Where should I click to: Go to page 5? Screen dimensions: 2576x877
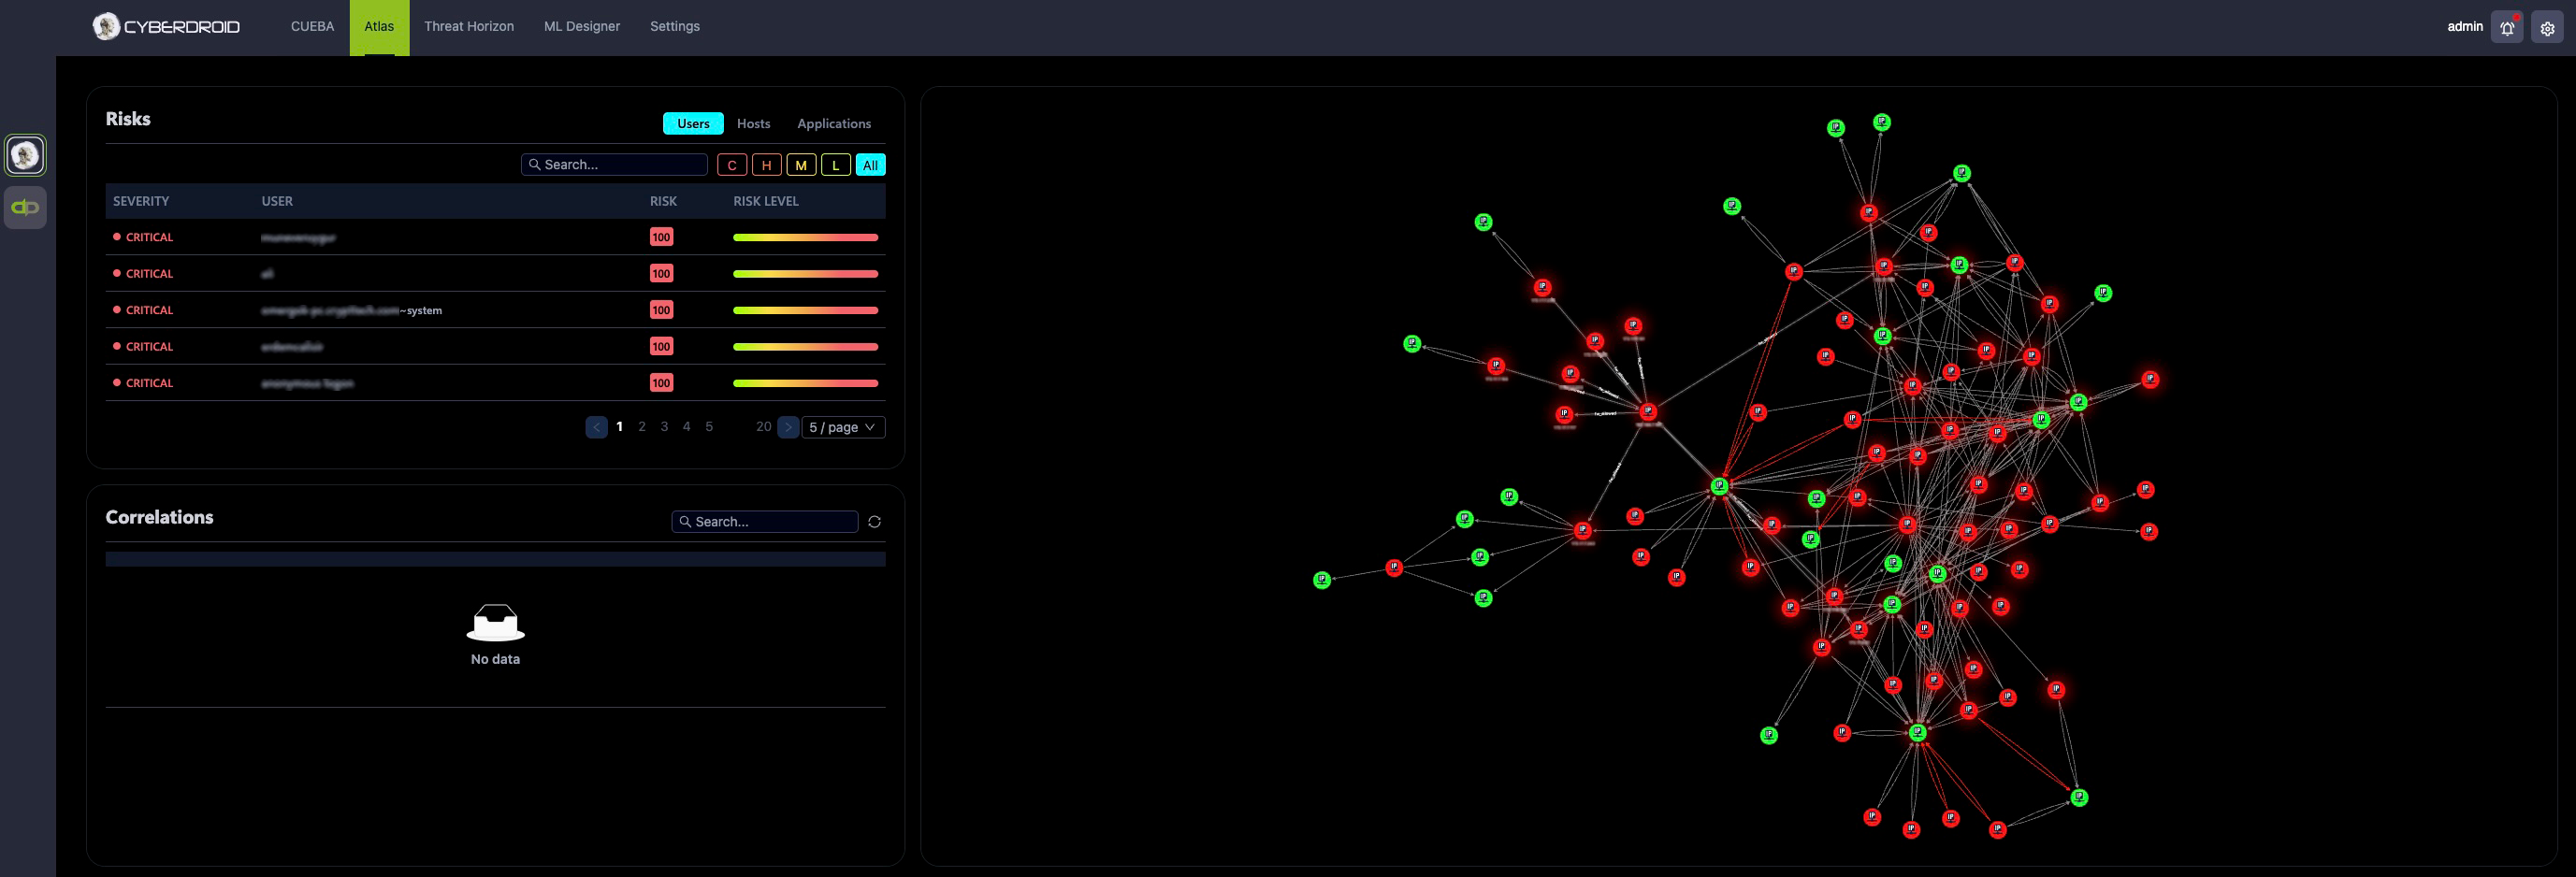point(709,427)
